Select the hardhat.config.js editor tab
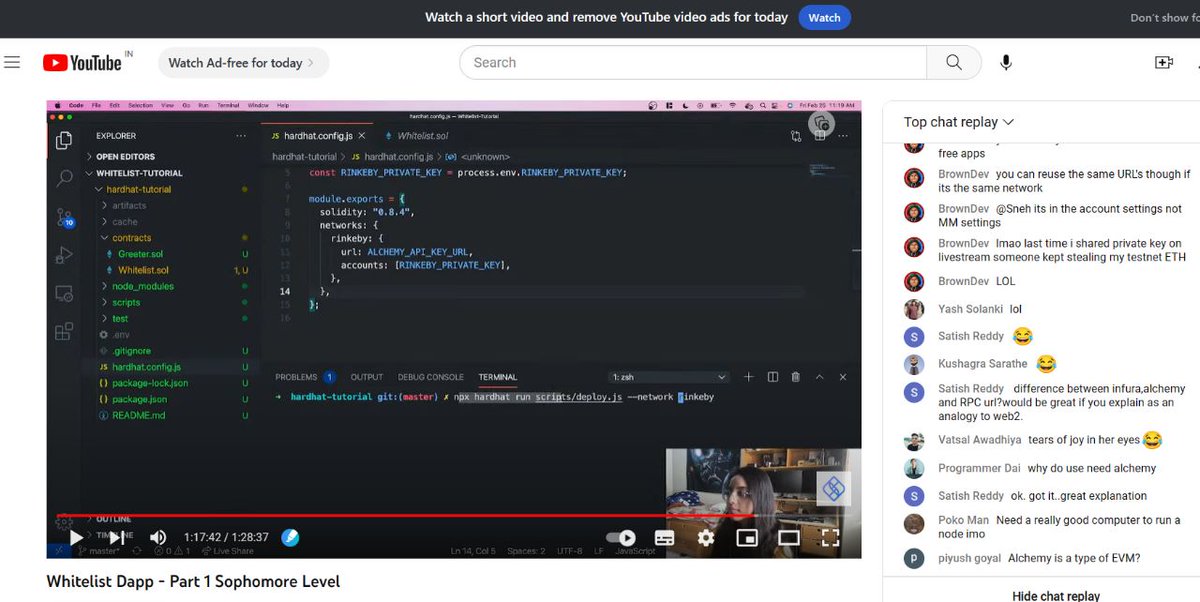1200x602 pixels. [x=320, y=135]
